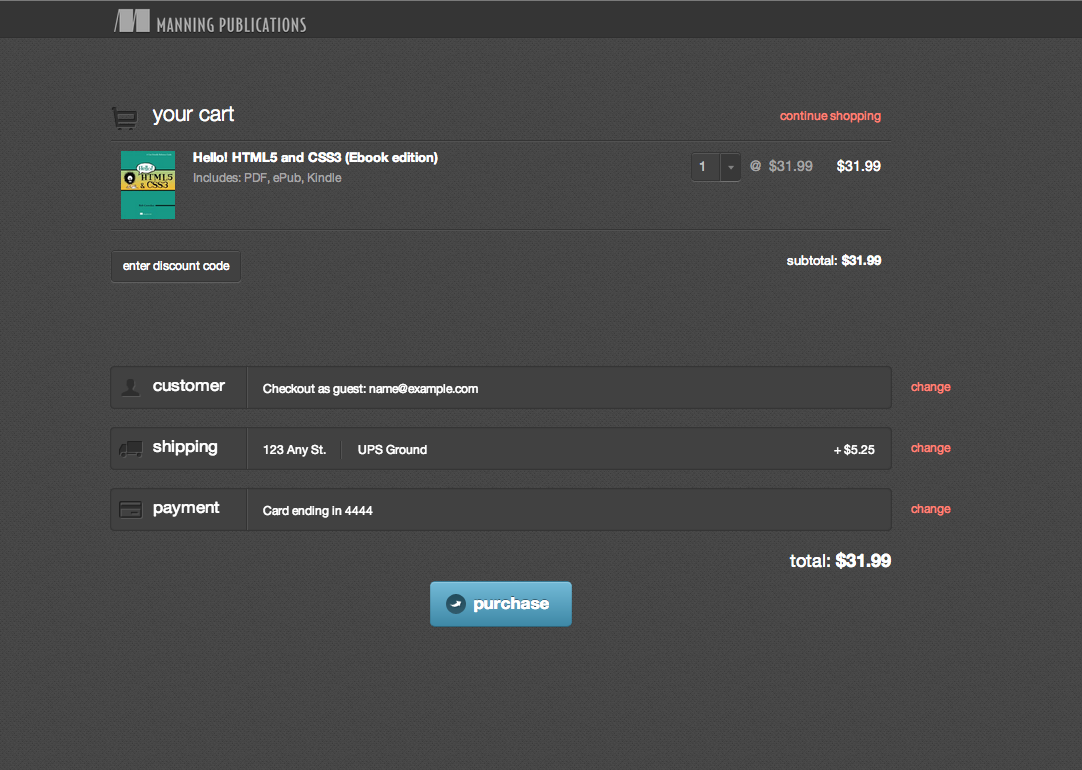Select the UPS Ground shipping text
The width and height of the screenshot is (1082, 770).
(x=392, y=450)
